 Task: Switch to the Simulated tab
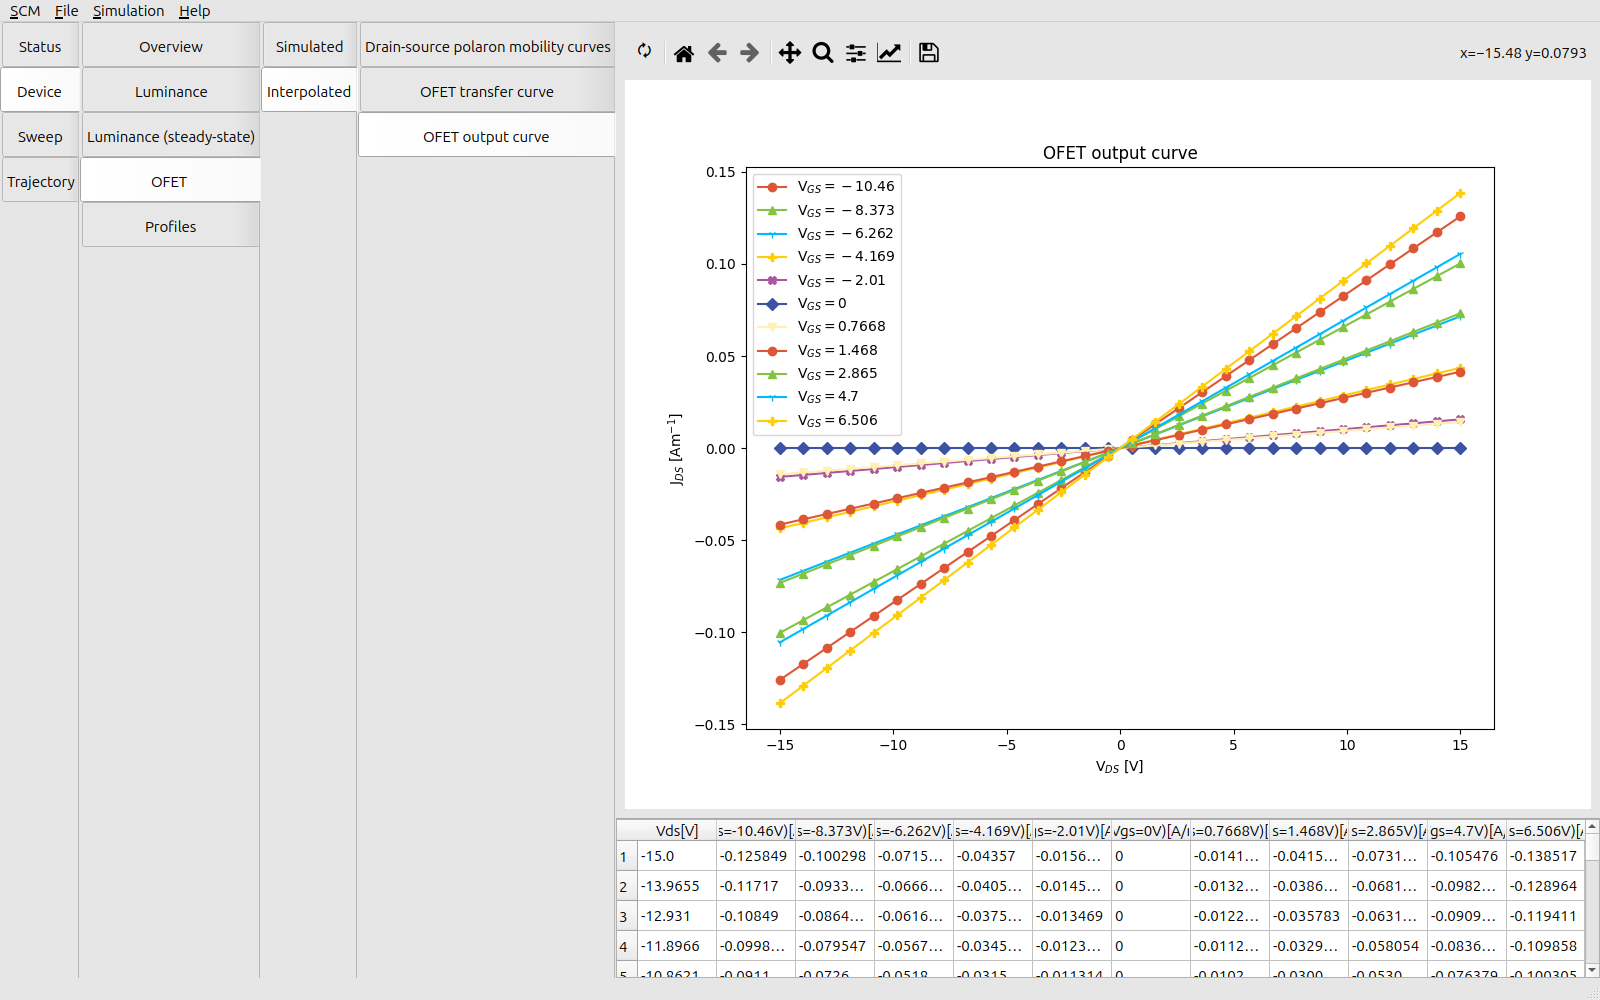click(309, 47)
